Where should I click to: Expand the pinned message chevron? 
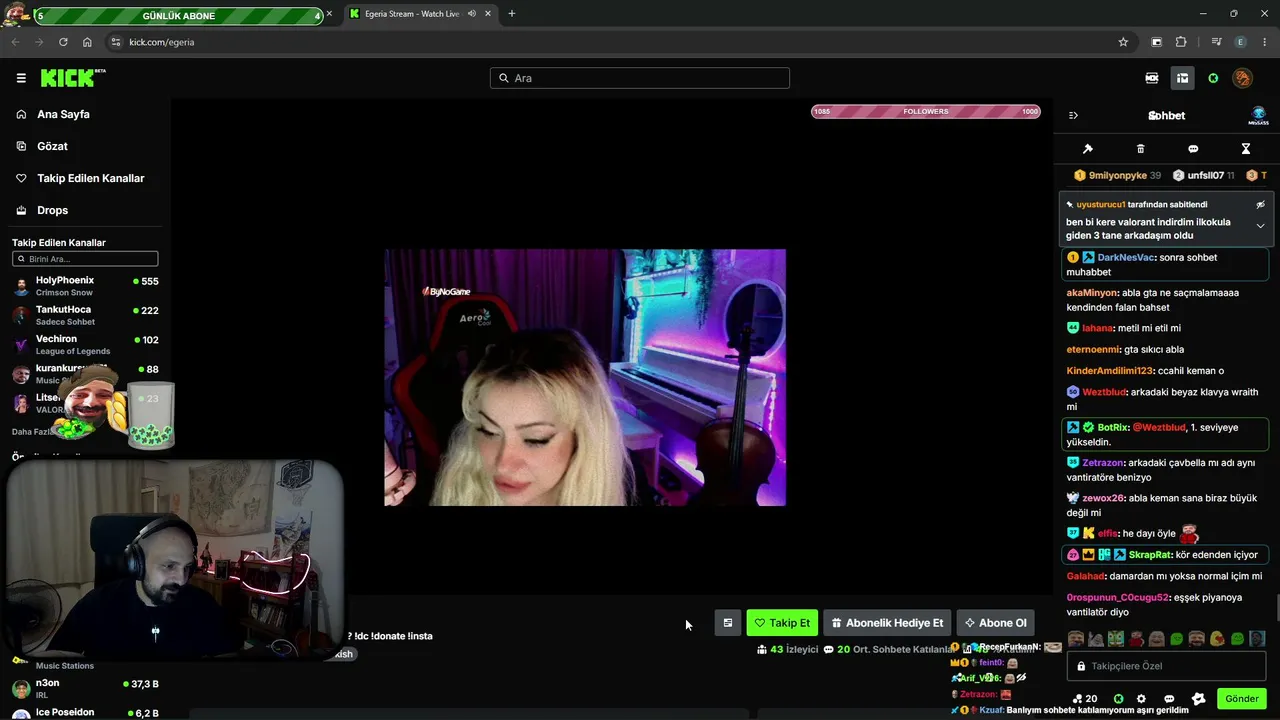point(1260,226)
